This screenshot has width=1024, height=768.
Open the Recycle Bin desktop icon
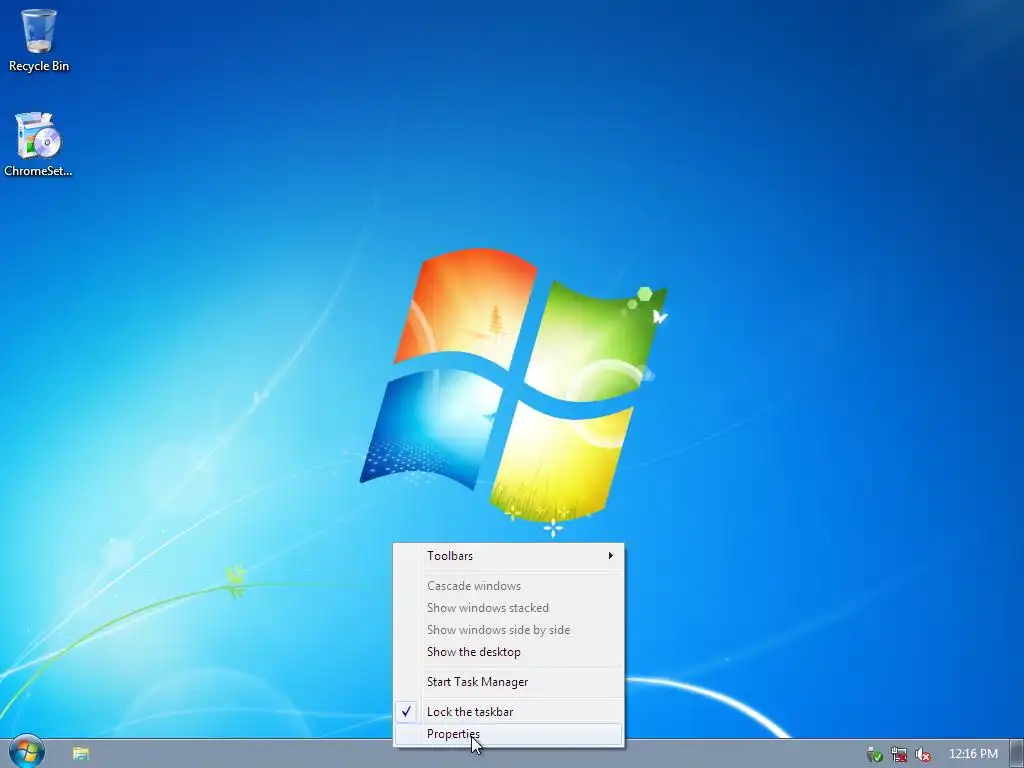click(39, 40)
